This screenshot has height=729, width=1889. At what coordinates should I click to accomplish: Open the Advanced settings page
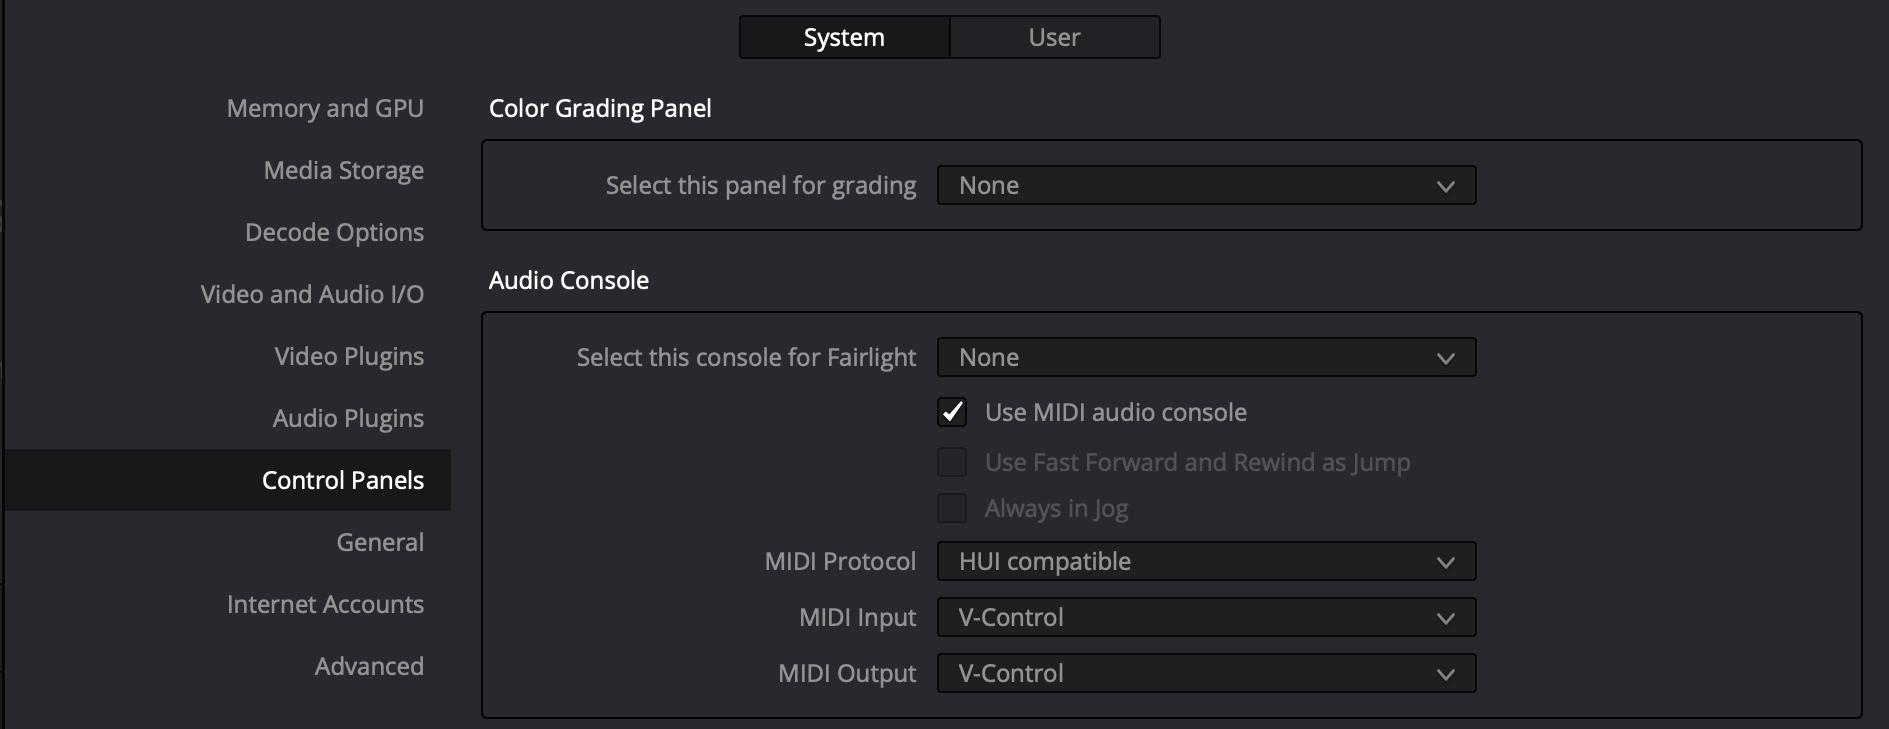368,666
